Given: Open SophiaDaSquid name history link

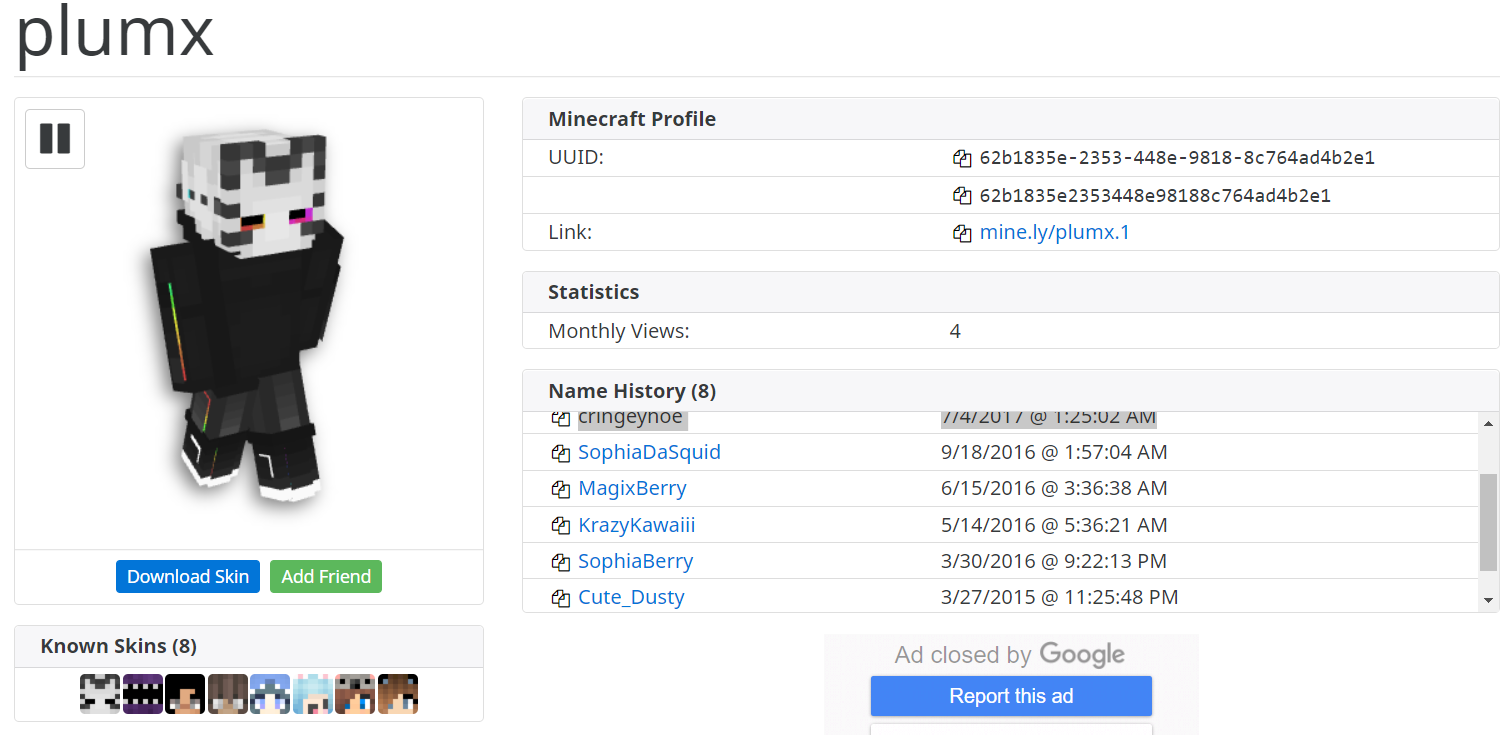Looking at the screenshot, I should [649, 452].
